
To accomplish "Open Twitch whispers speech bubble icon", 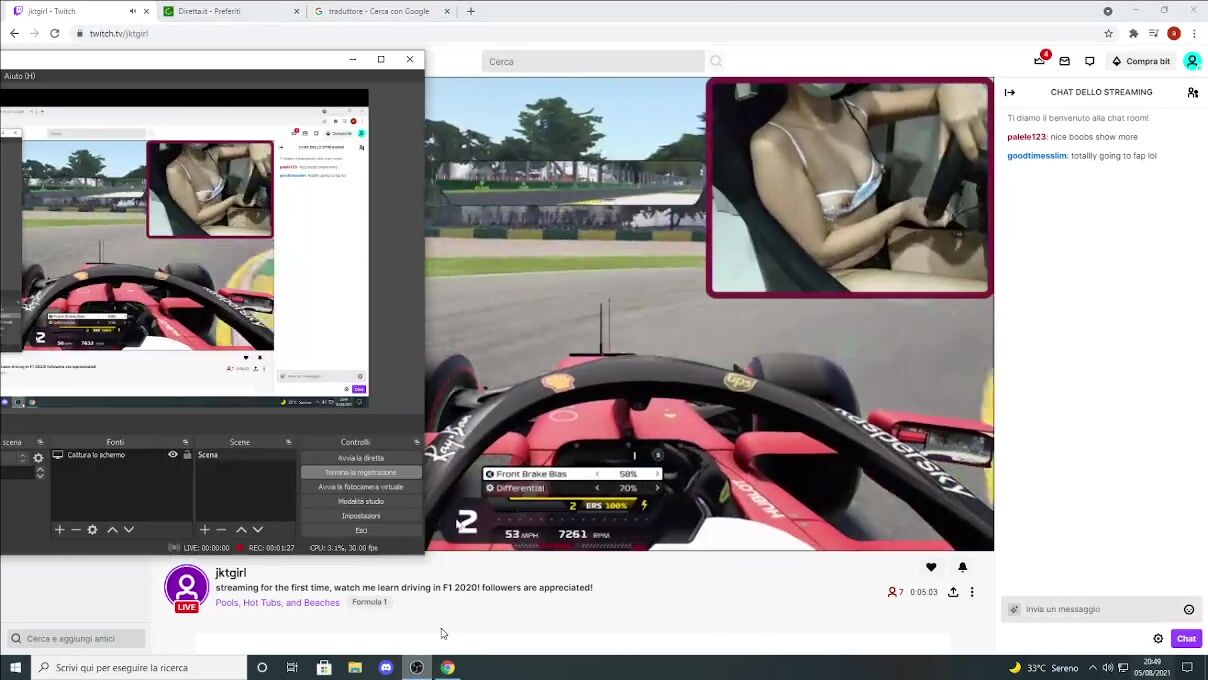I will click(x=1089, y=61).
